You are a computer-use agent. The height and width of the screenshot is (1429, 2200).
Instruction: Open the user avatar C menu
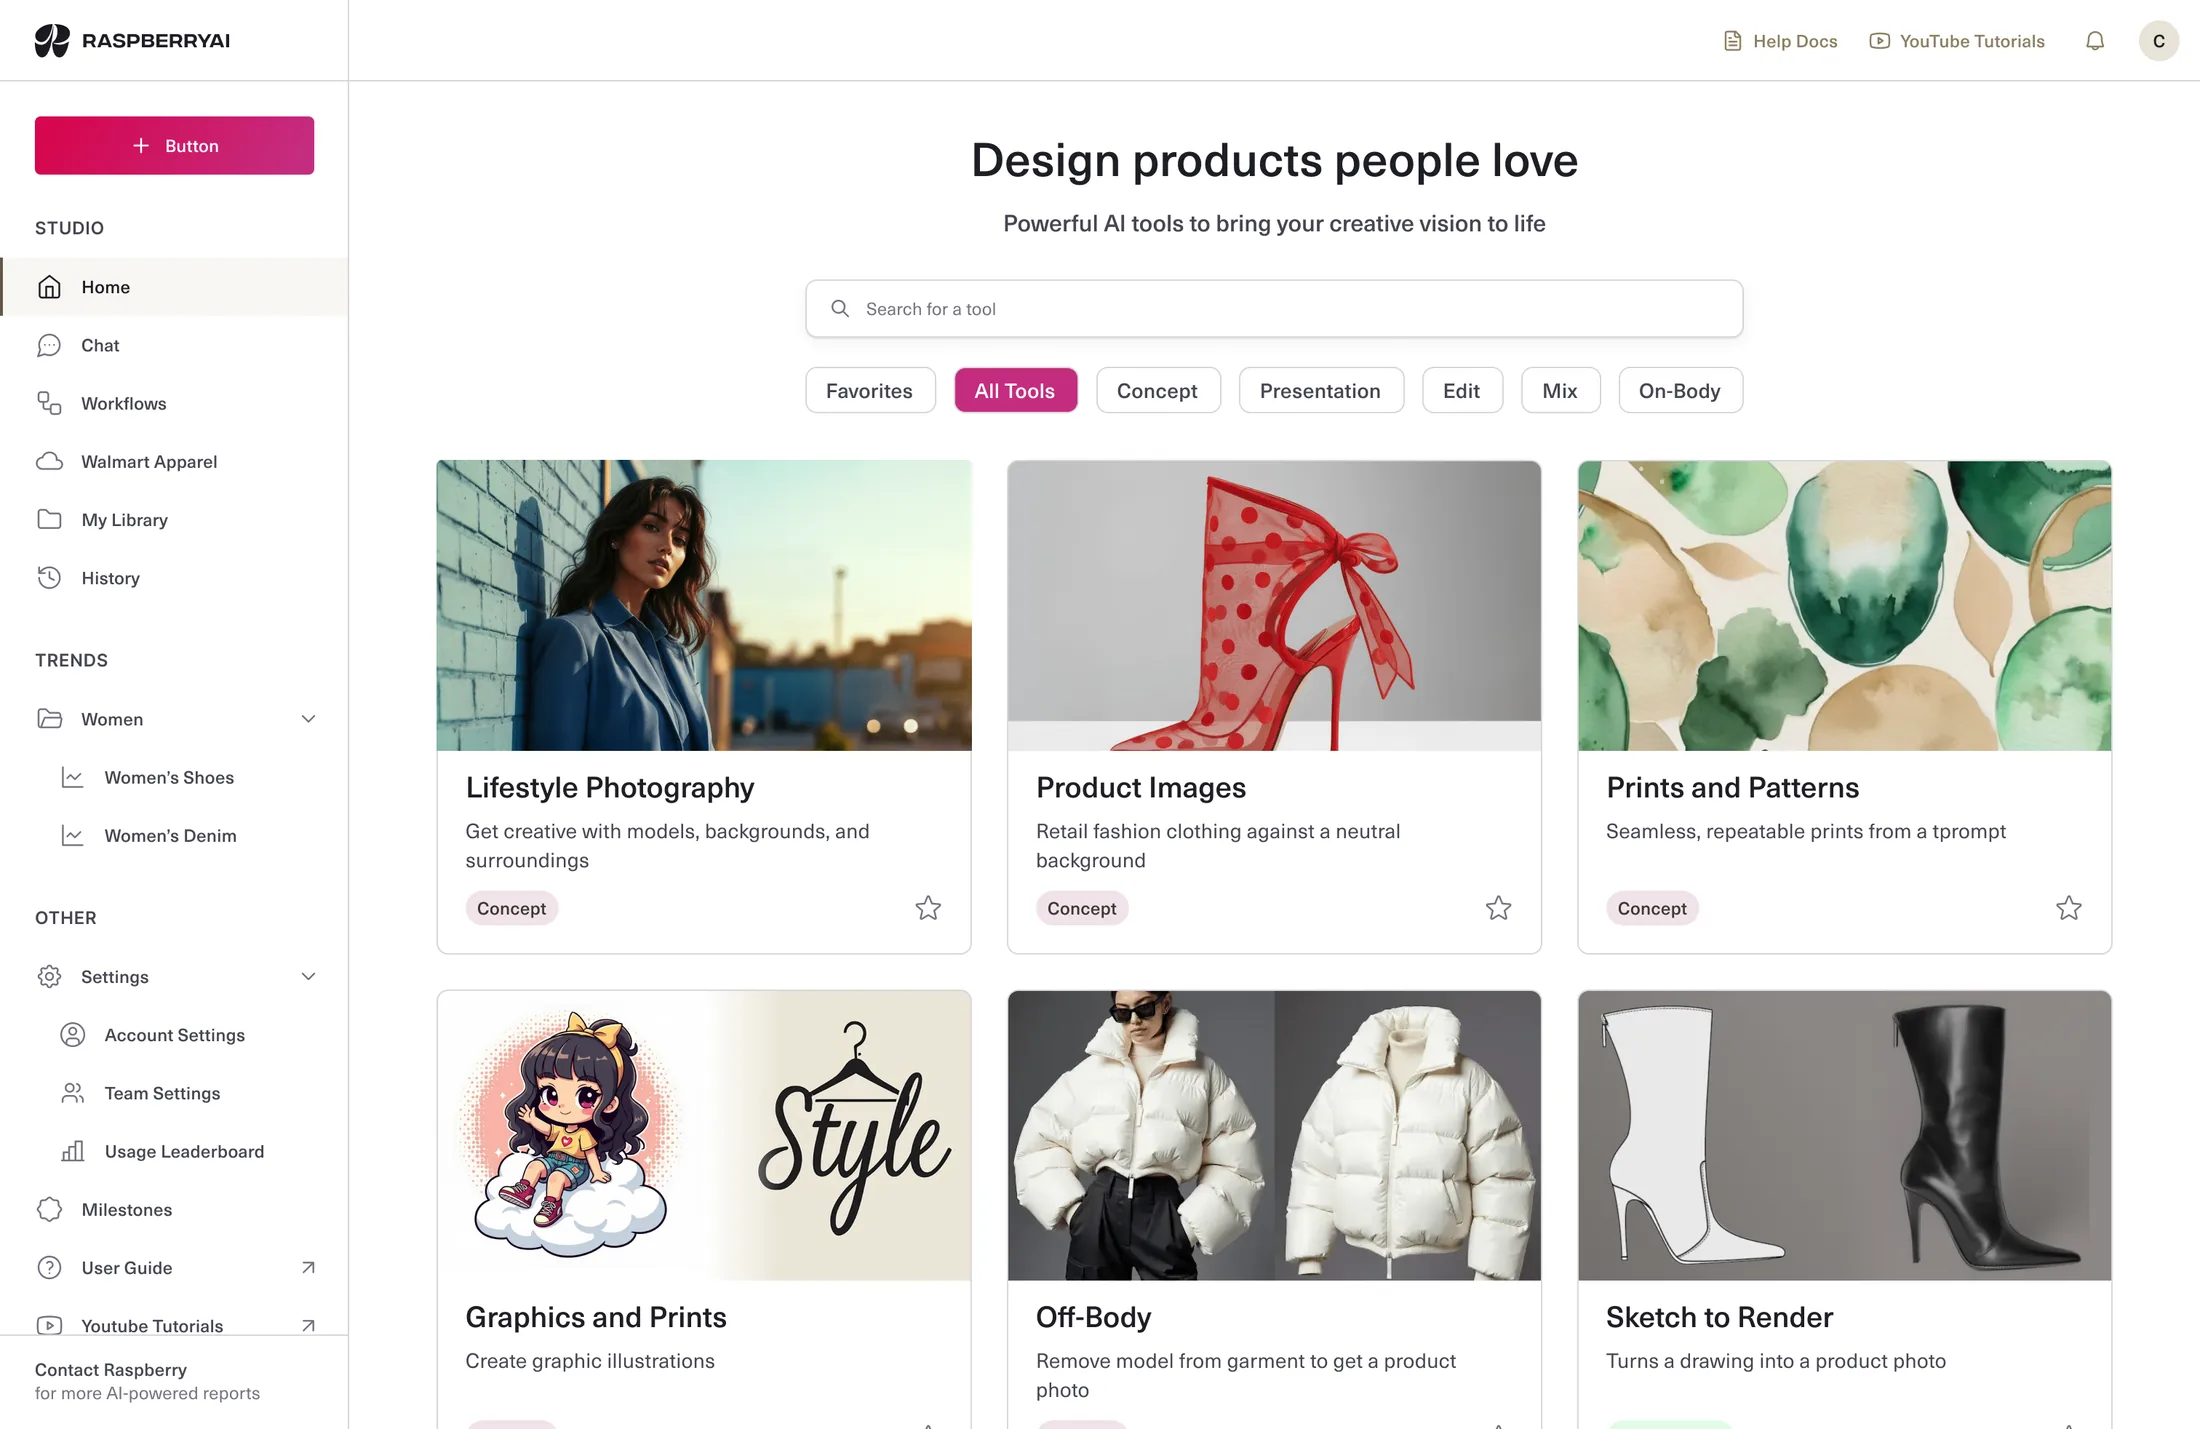[2159, 41]
